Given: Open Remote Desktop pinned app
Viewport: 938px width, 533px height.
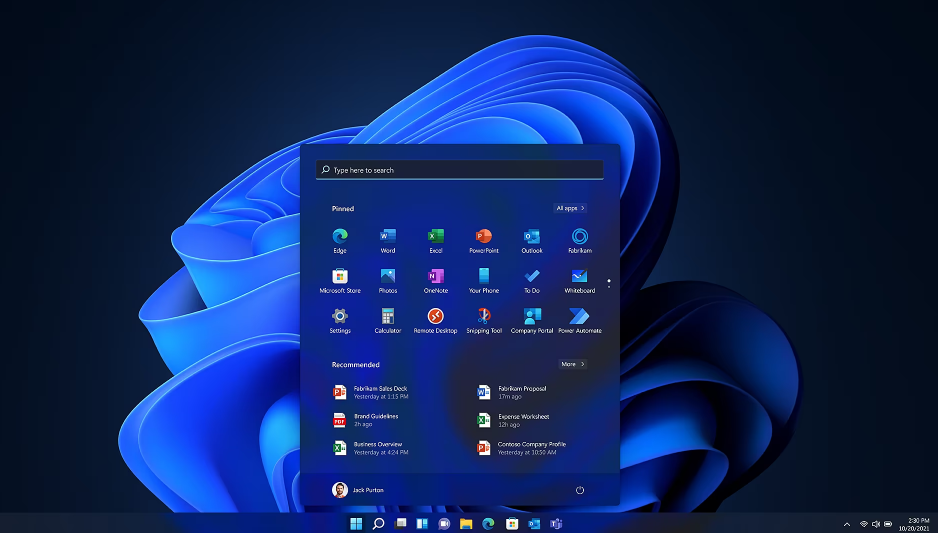Looking at the screenshot, I should coord(436,317).
